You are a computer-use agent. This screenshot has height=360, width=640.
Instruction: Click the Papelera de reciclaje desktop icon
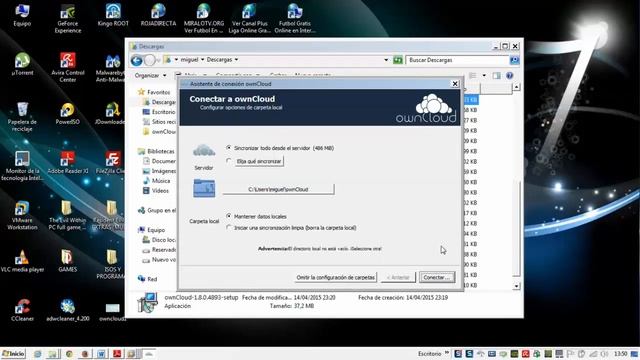(22, 117)
